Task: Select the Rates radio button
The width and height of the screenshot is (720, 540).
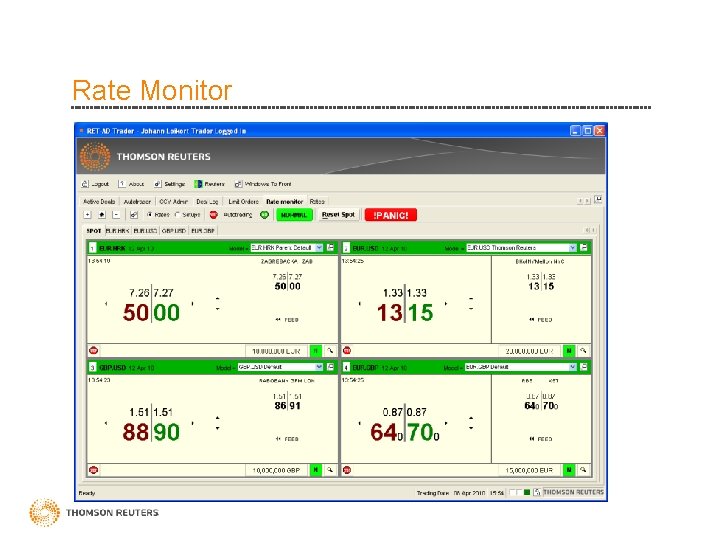Action: click(x=149, y=214)
